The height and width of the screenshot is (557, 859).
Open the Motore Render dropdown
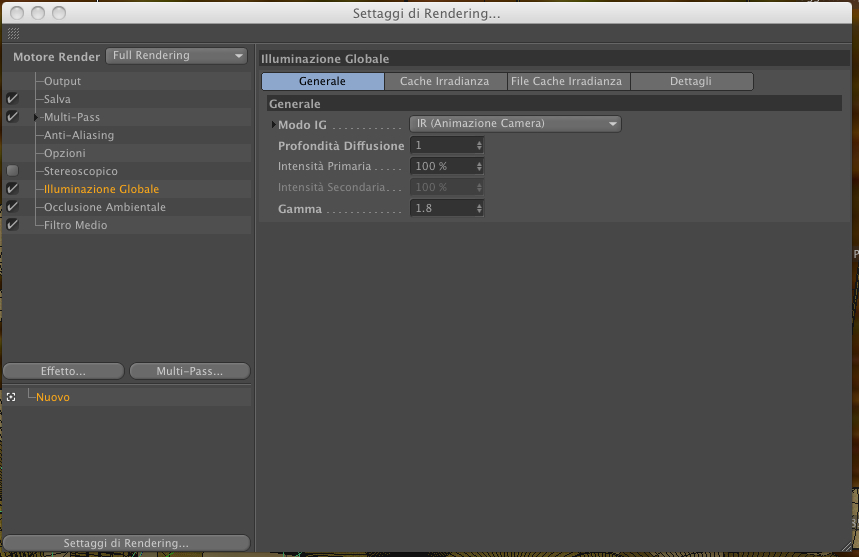click(176, 55)
